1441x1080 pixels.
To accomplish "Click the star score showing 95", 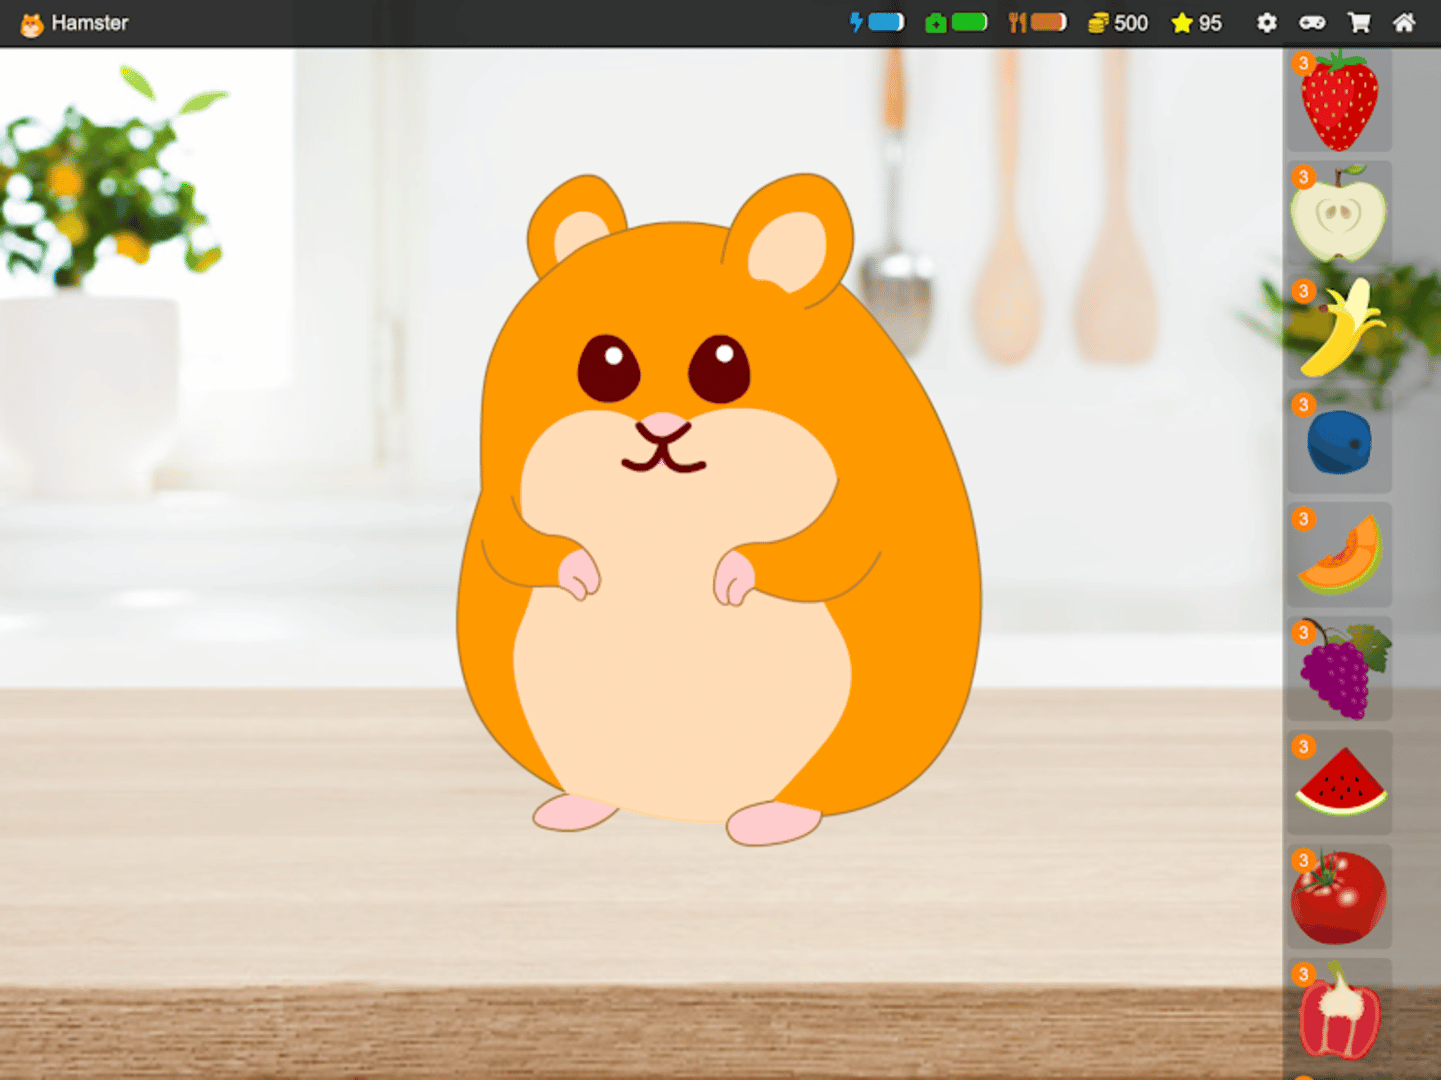I will tap(1197, 23).
